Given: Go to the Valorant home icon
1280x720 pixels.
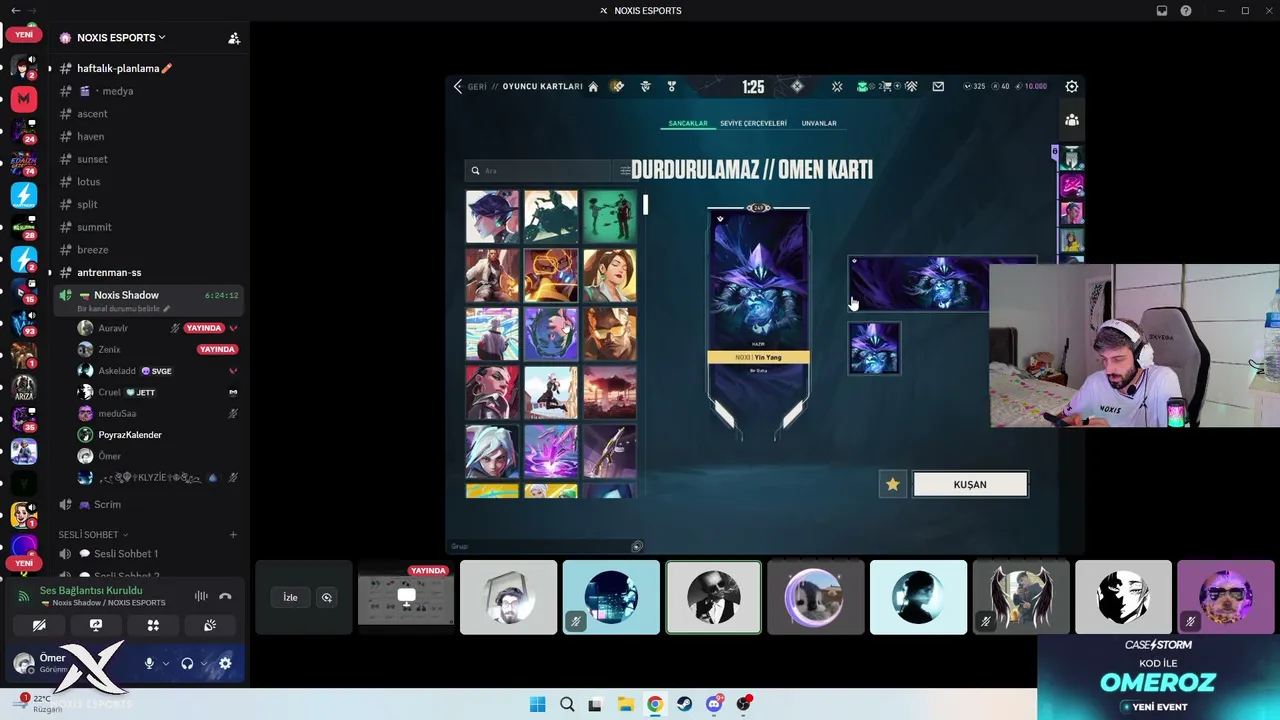Looking at the screenshot, I should tap(593, 87).
